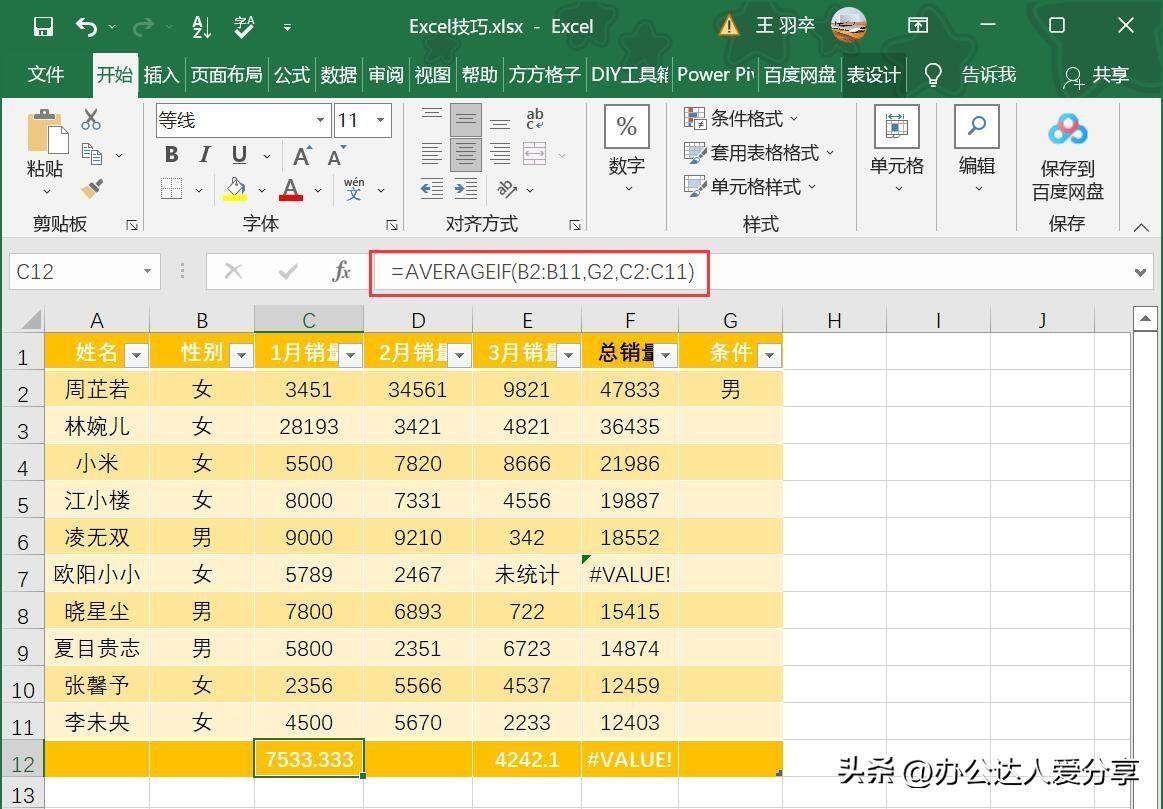Switch to the 公式 ribbon tab
The image size is (1163, 809).
[x=292, y=75]
